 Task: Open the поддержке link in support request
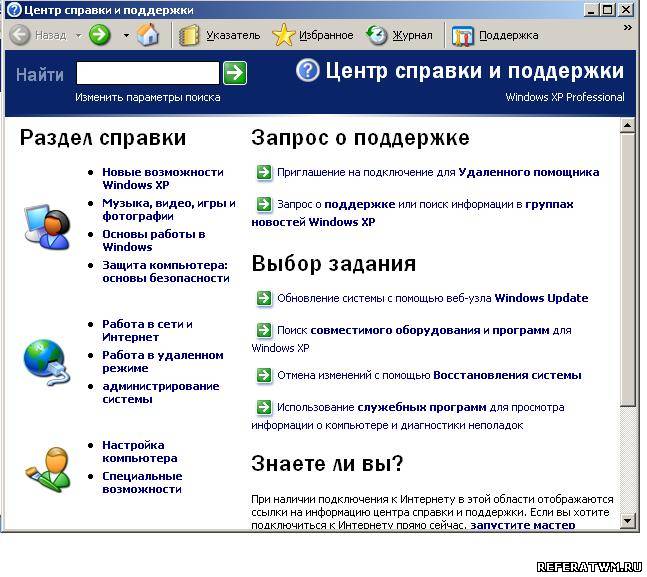(359, 204)
